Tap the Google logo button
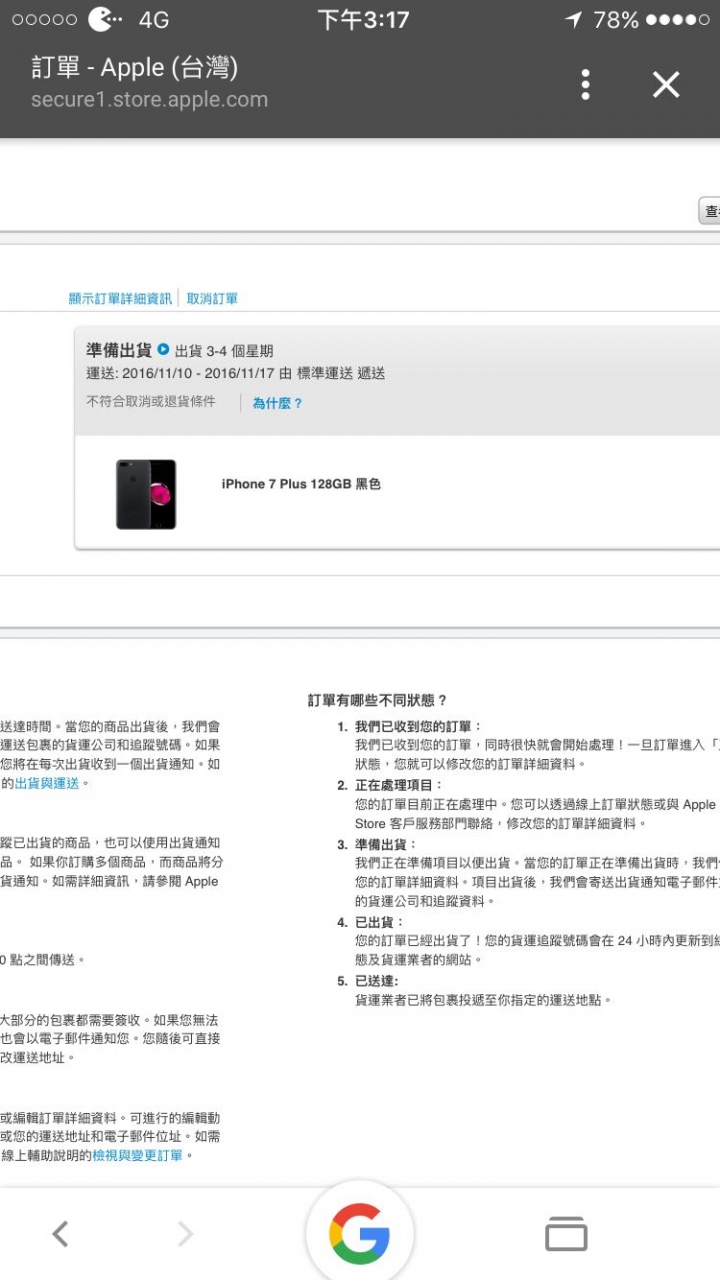The width and height of the screenshot is (720, 1280). point(359,1234)
